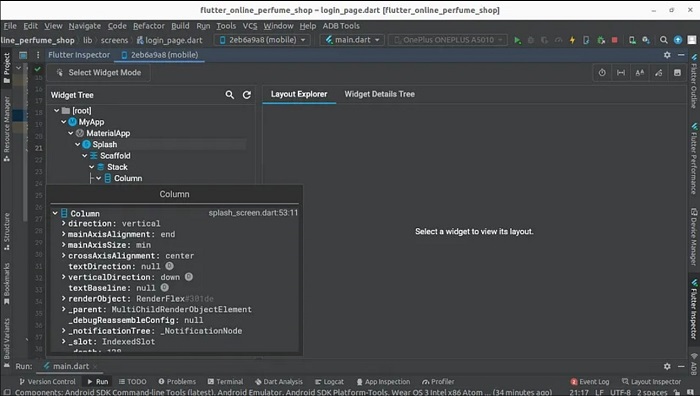Refresh the Widget Tree
This screenshot has height=396, width=700.
pos(246,95)
